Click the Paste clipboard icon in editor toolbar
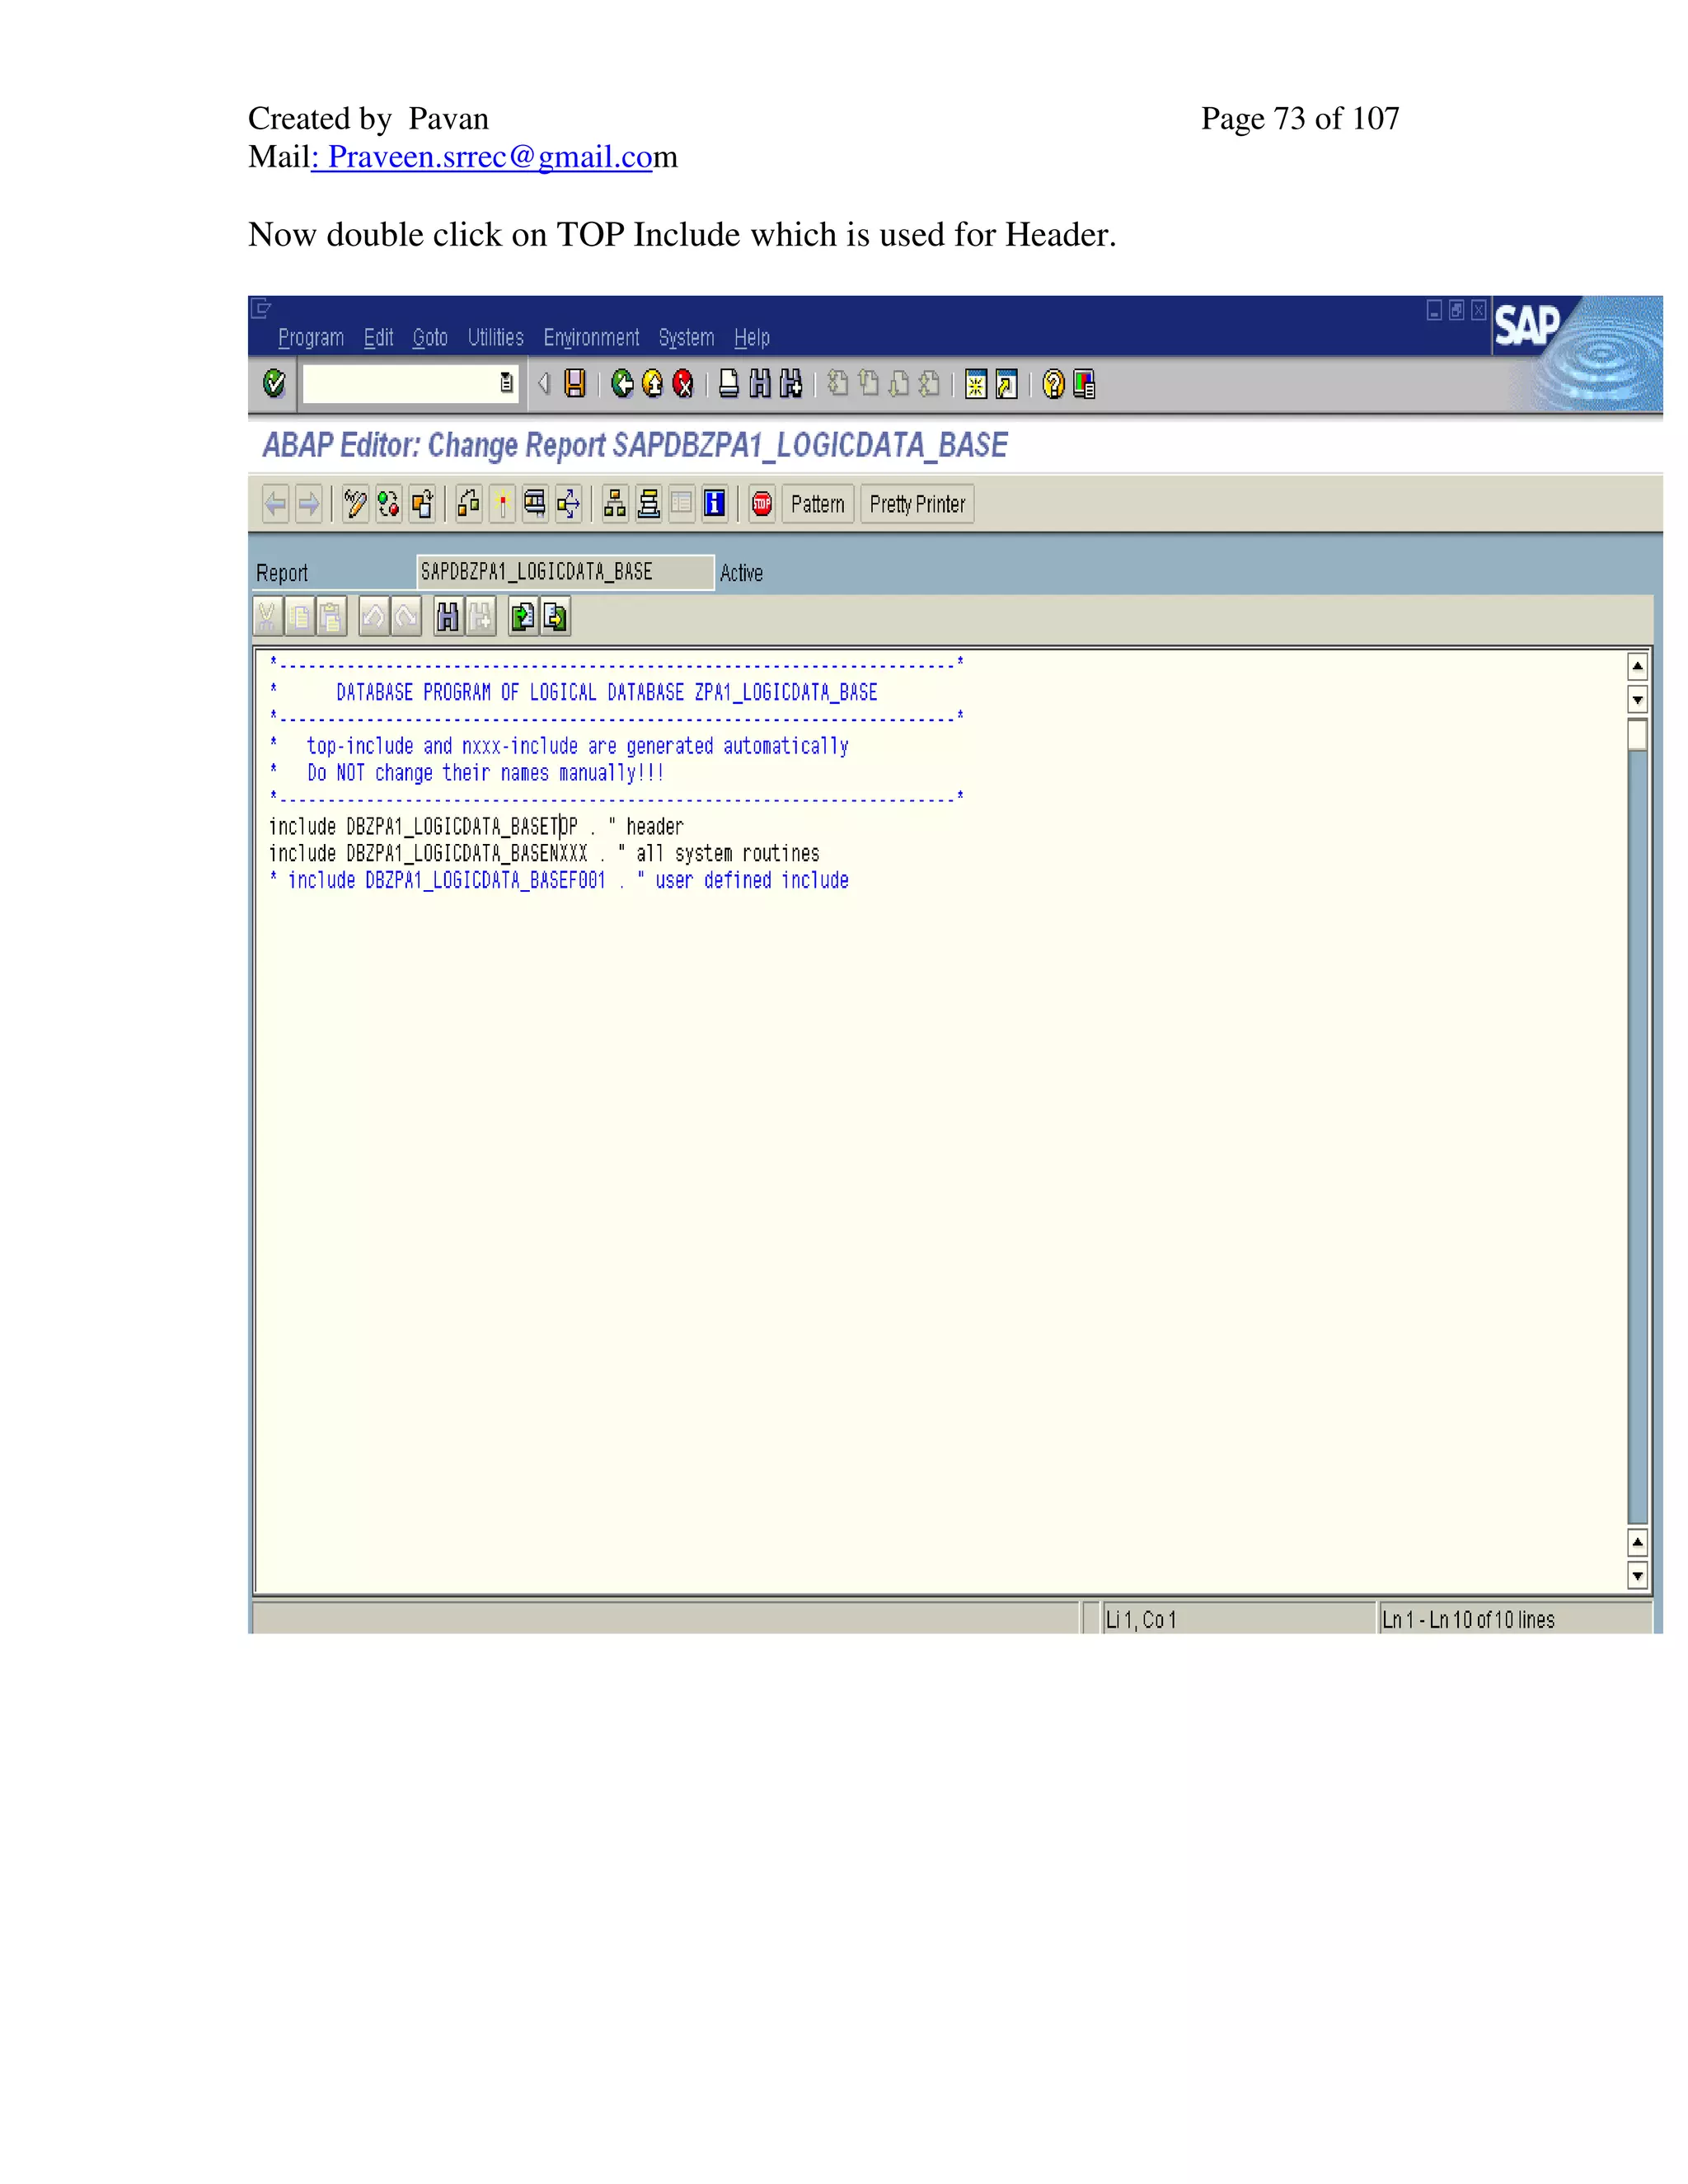 click(331, 617)
